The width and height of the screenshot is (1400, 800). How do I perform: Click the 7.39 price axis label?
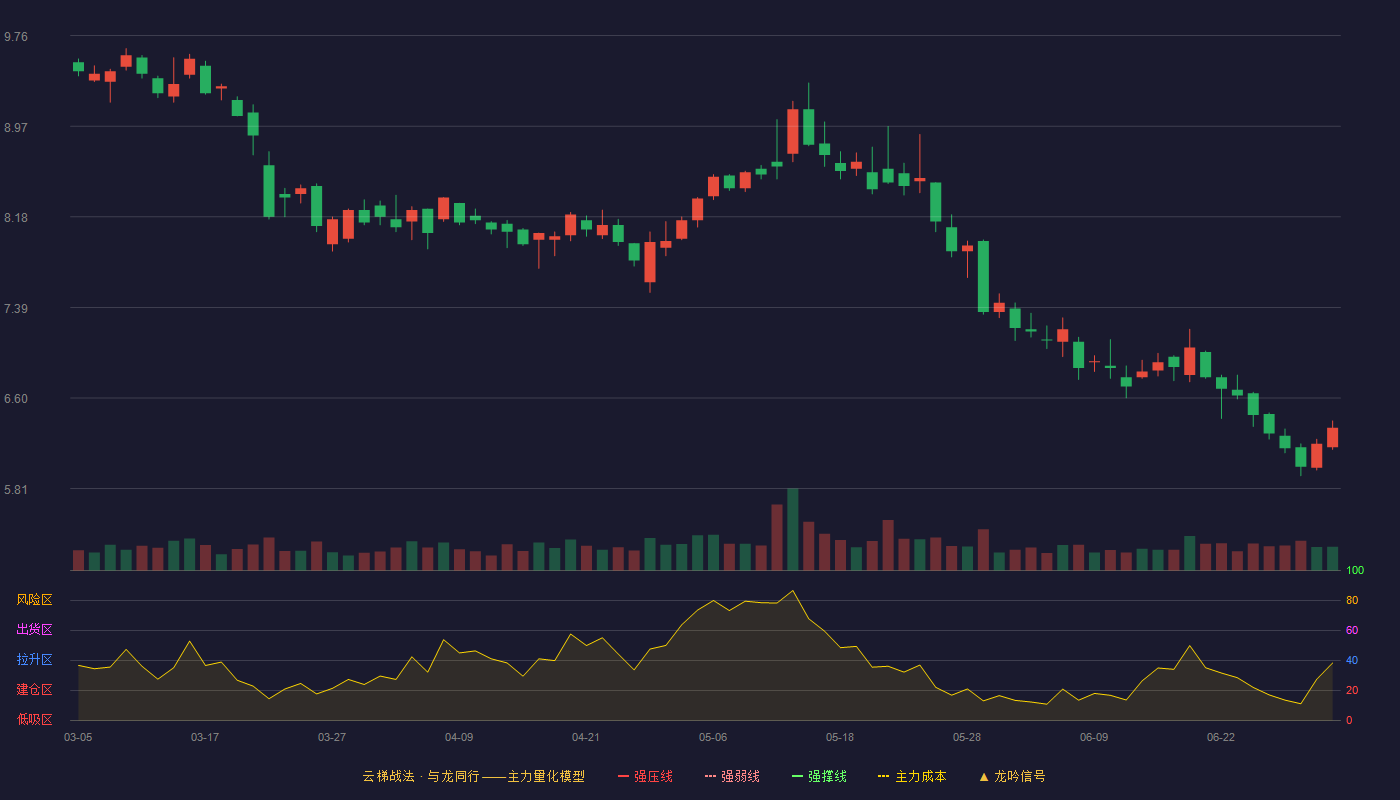click(x=16, y=309)
